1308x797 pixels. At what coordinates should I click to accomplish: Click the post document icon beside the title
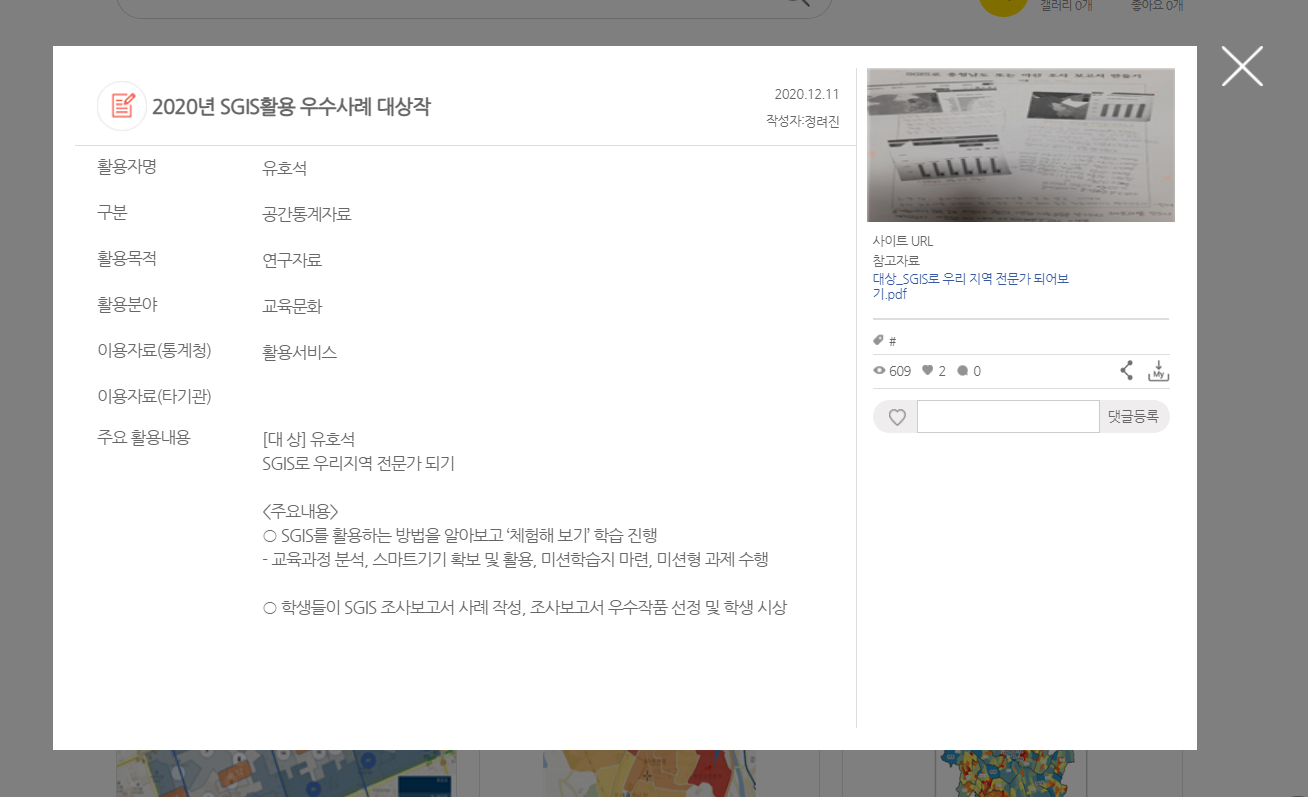pyautogui.click(x=122, y=106)
